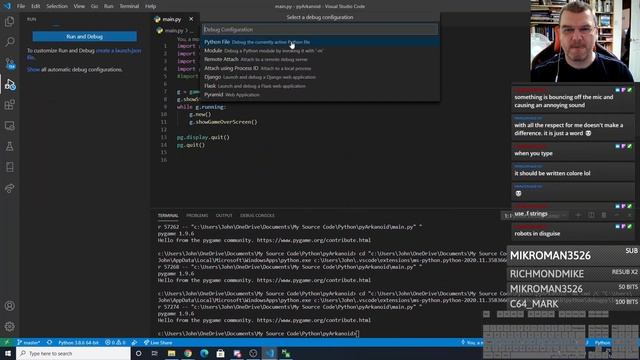Open the Windows Start menu
This screenshot has height=360, width=640.
point(8,353)
